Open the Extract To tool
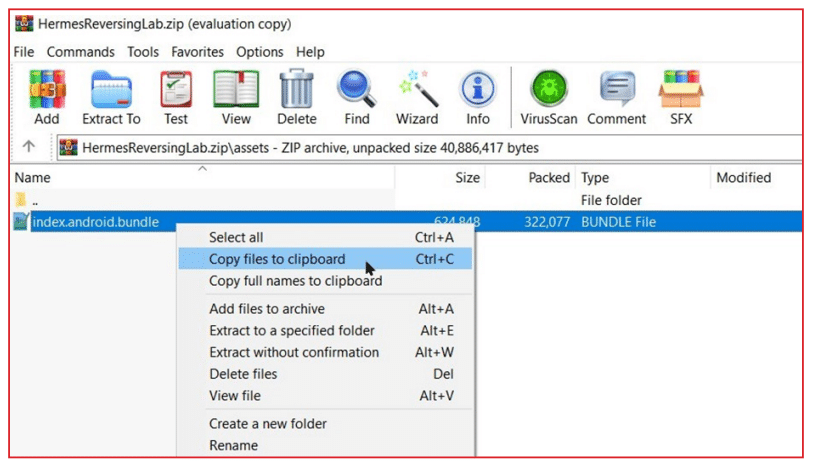Screen dimensions: 813x465 [x=111, y=97]
